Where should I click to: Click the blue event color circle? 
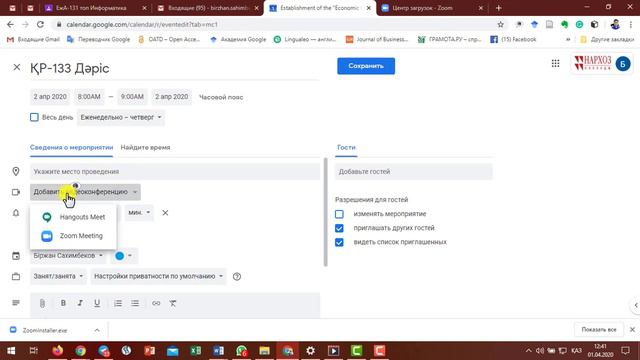120,256
